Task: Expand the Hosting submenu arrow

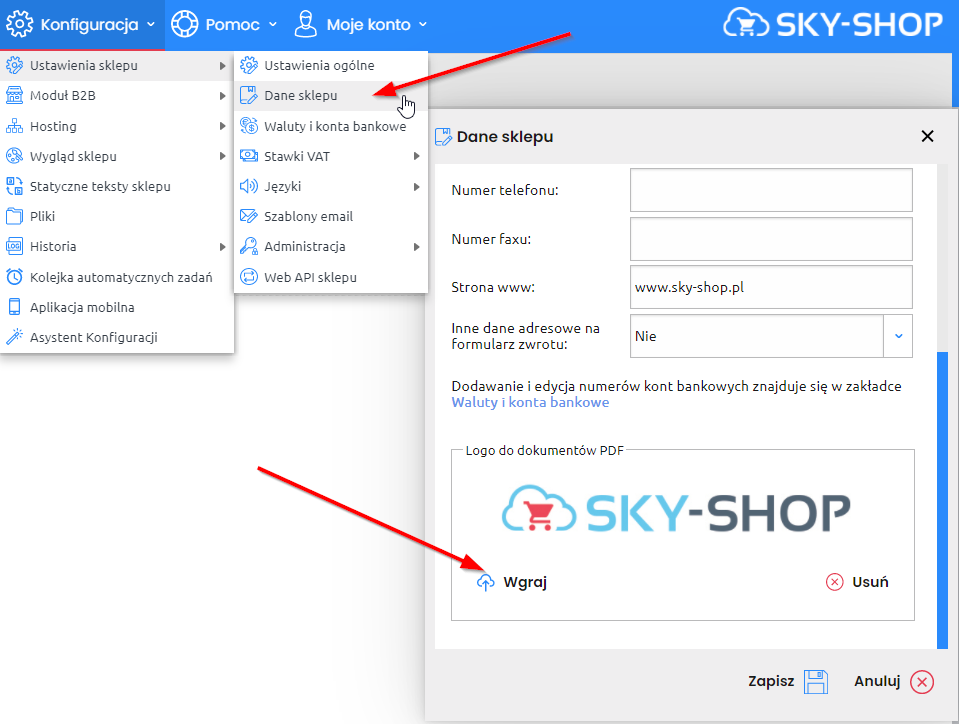Action: pos(223,126)
